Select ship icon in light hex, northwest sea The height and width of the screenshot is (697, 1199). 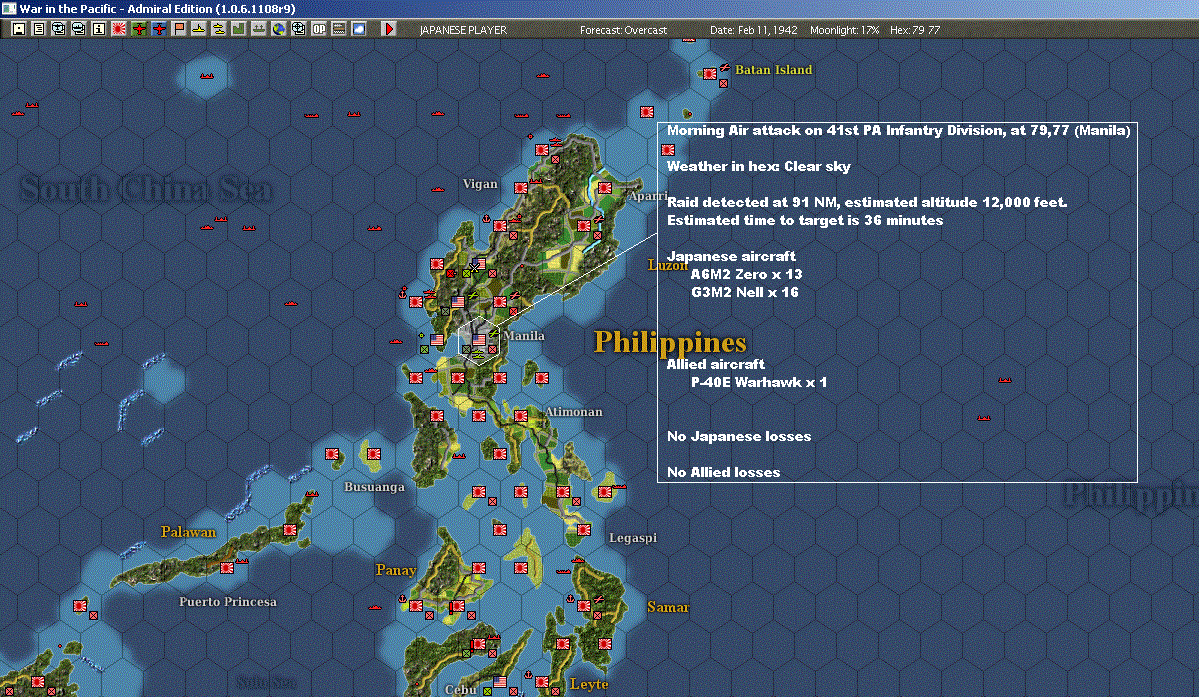tap(206, 76)
